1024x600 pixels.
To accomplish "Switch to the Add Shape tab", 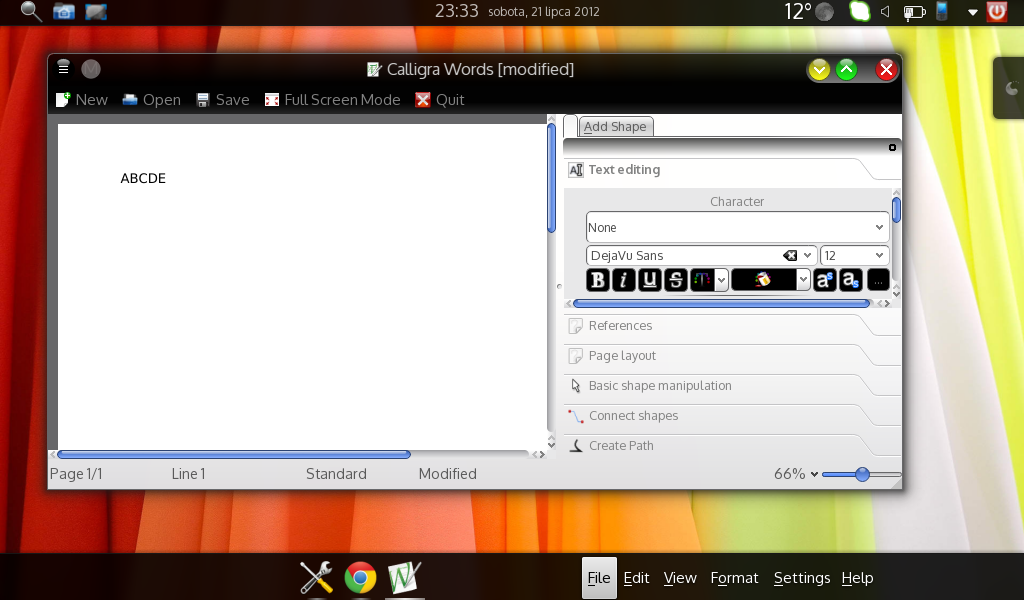I will point(615,127).
